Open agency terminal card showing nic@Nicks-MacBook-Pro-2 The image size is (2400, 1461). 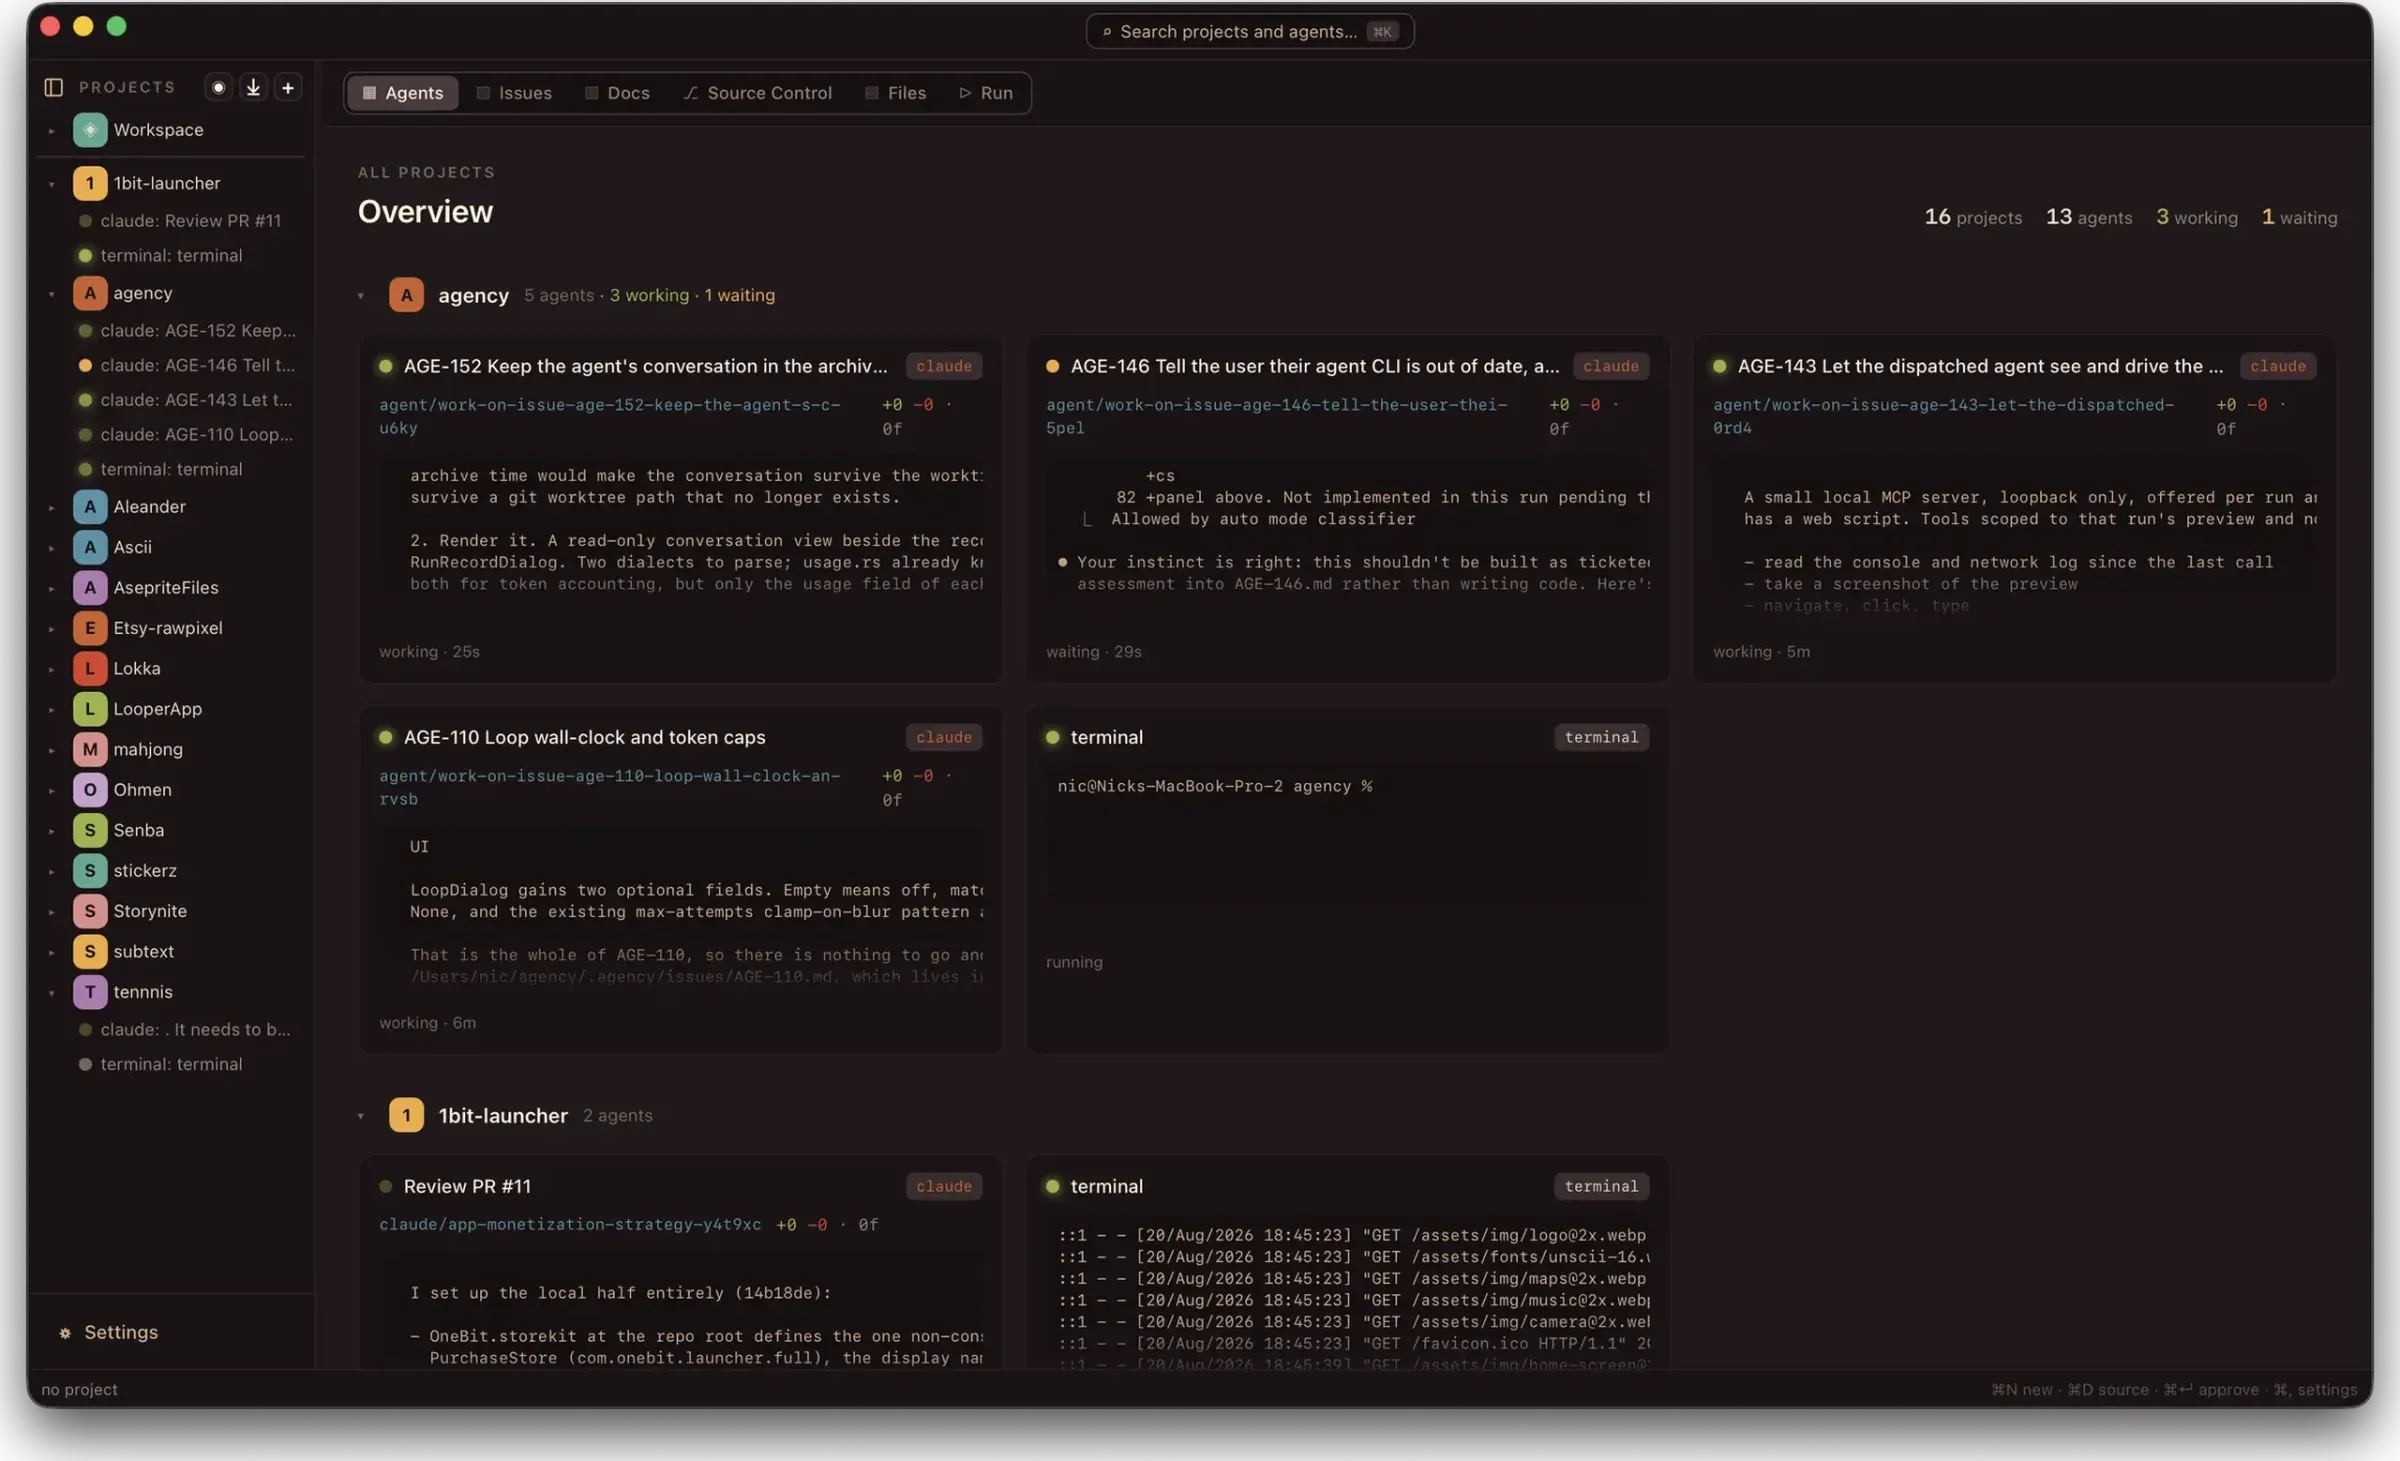click(x=1347, y=880)
